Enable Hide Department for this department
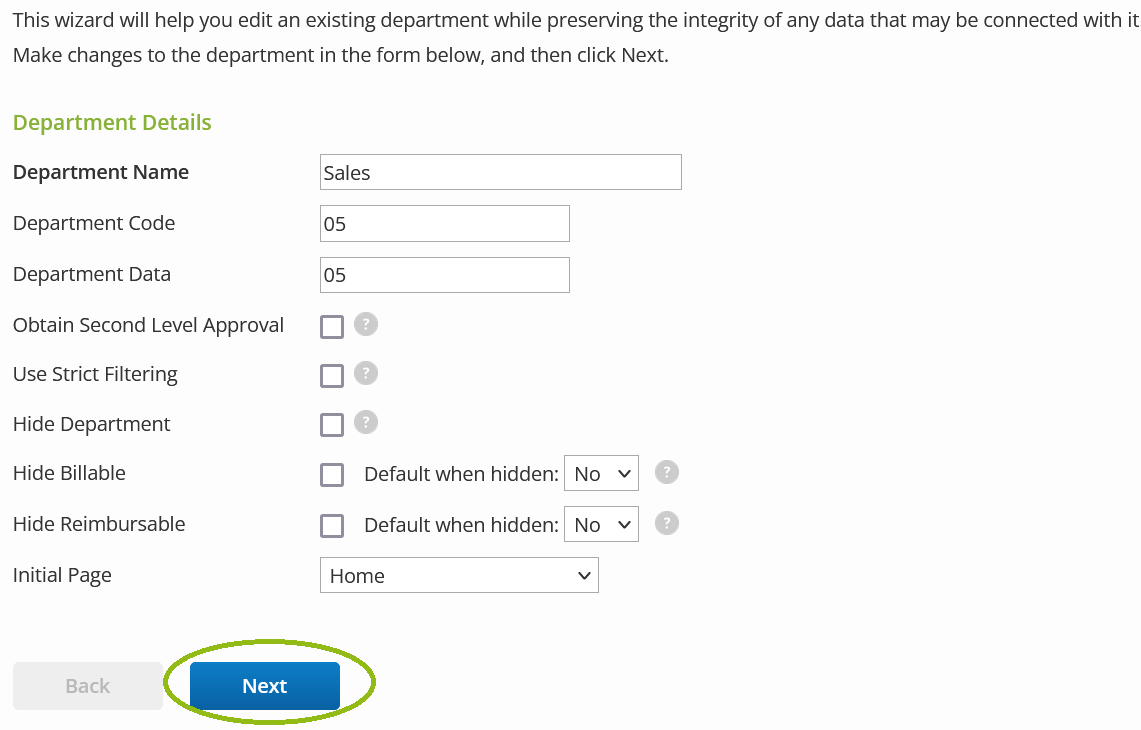 331,424
